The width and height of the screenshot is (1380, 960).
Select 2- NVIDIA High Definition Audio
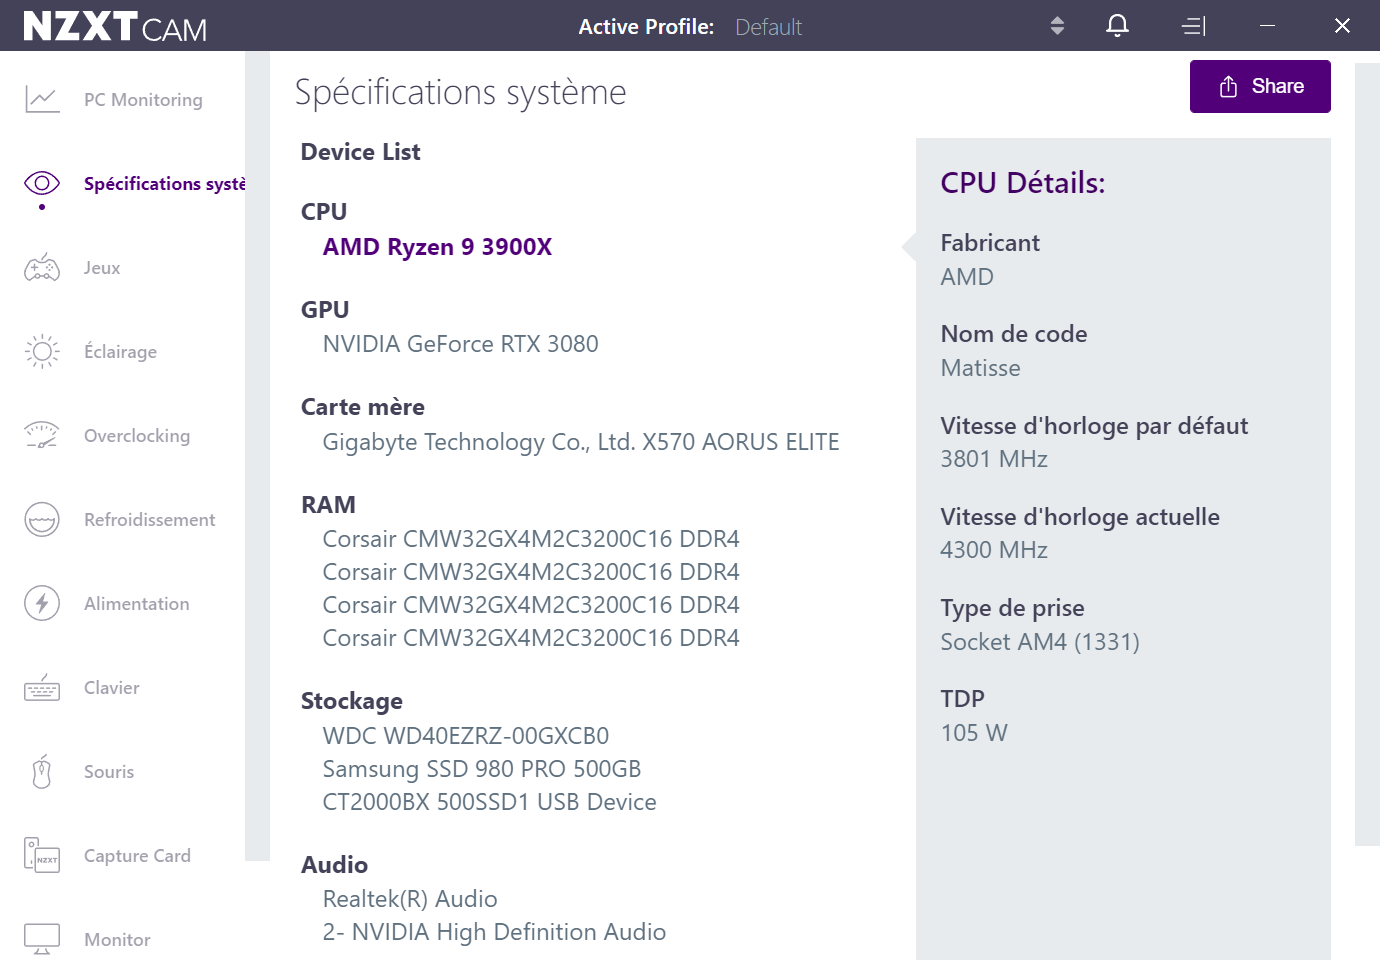point(494,932)
